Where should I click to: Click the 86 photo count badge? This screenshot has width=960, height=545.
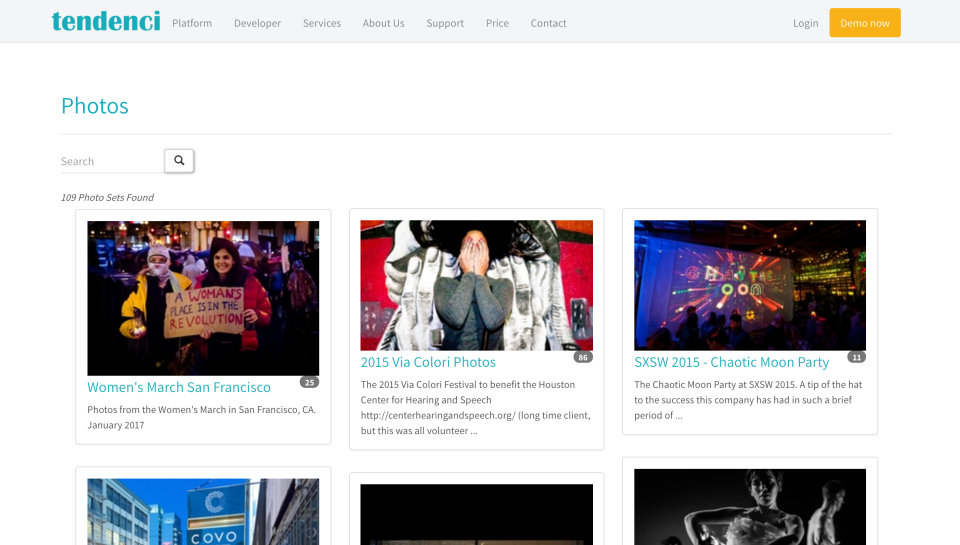click(583, 357)
